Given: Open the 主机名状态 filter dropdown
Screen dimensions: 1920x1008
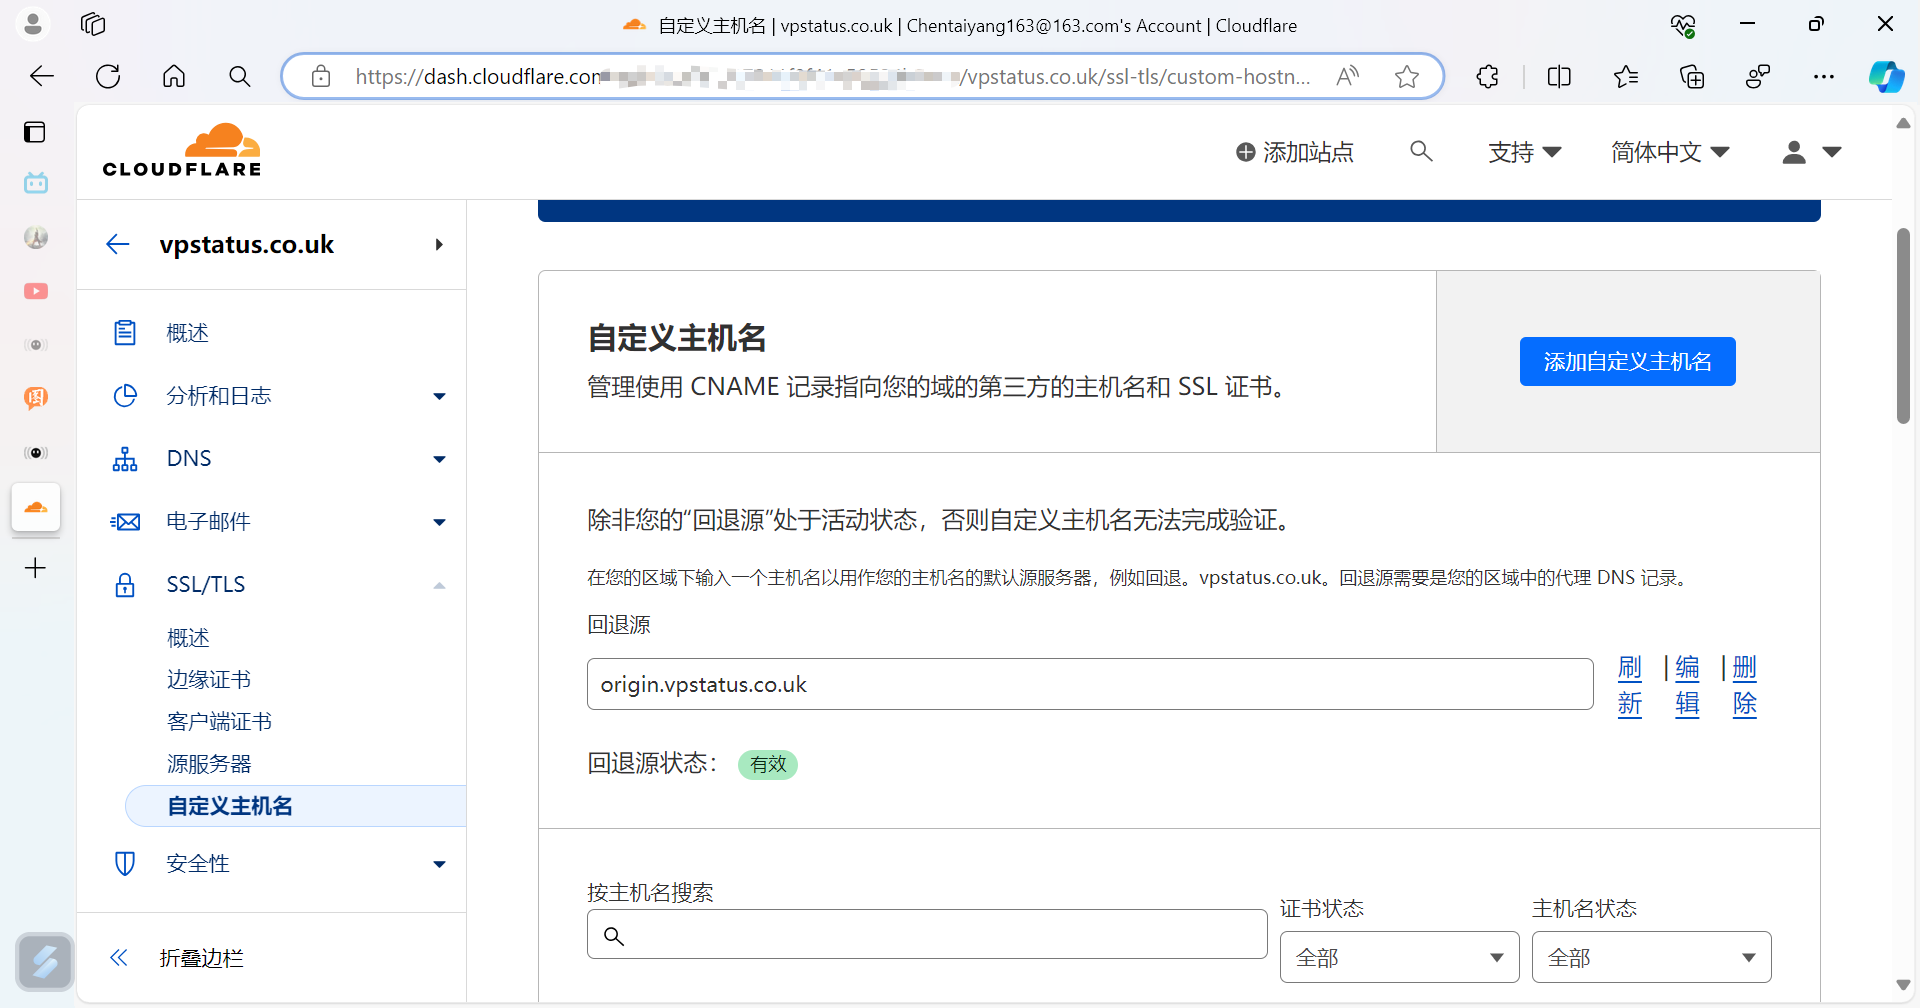Looking at the screenshot, I should coord(1652,957).
